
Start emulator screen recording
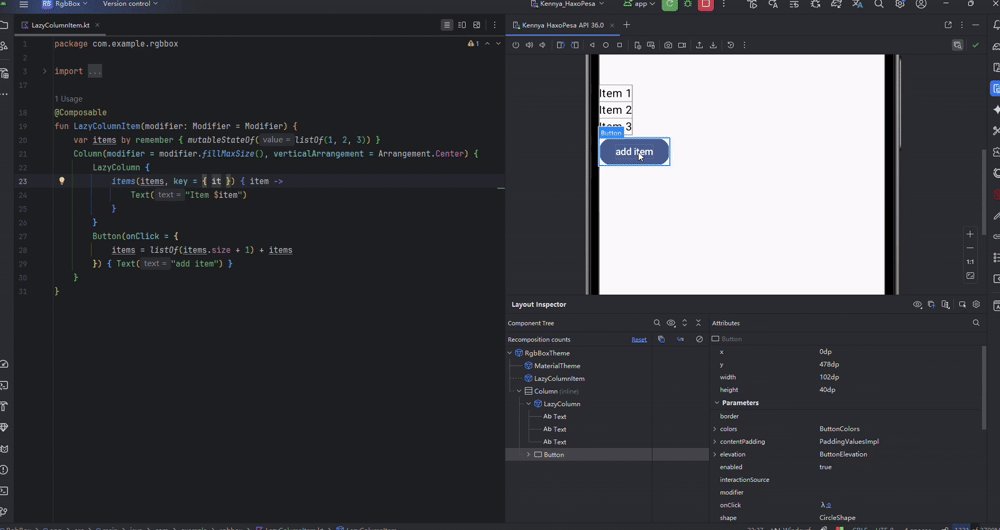click(682, 45)
